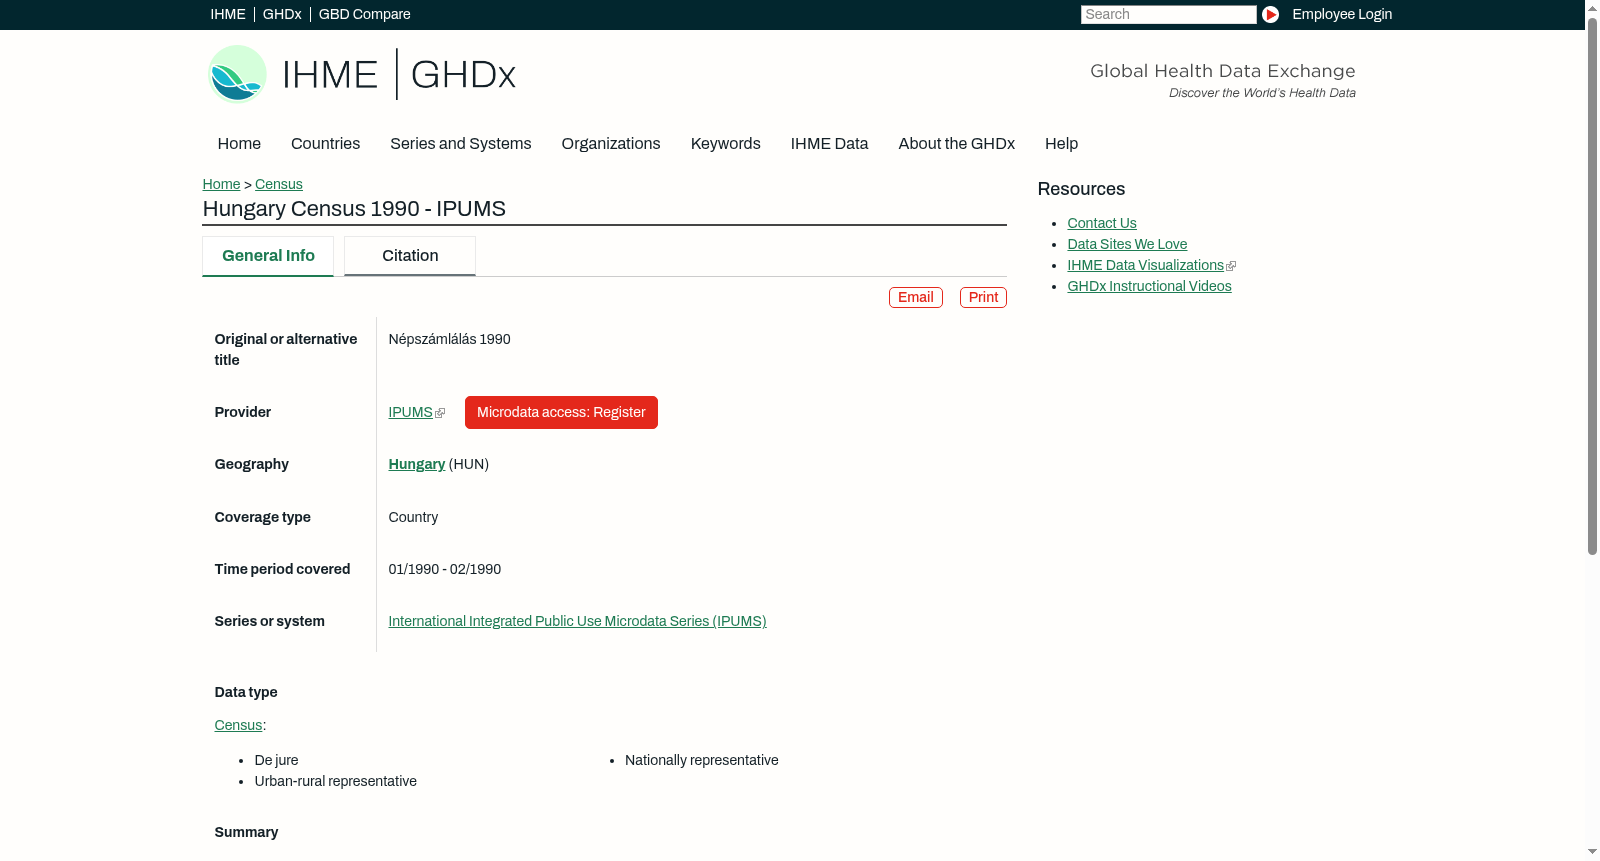Viewport: 1600px width, 861px height.
Task: Click the Summary section heading
Action: (246, 832)
